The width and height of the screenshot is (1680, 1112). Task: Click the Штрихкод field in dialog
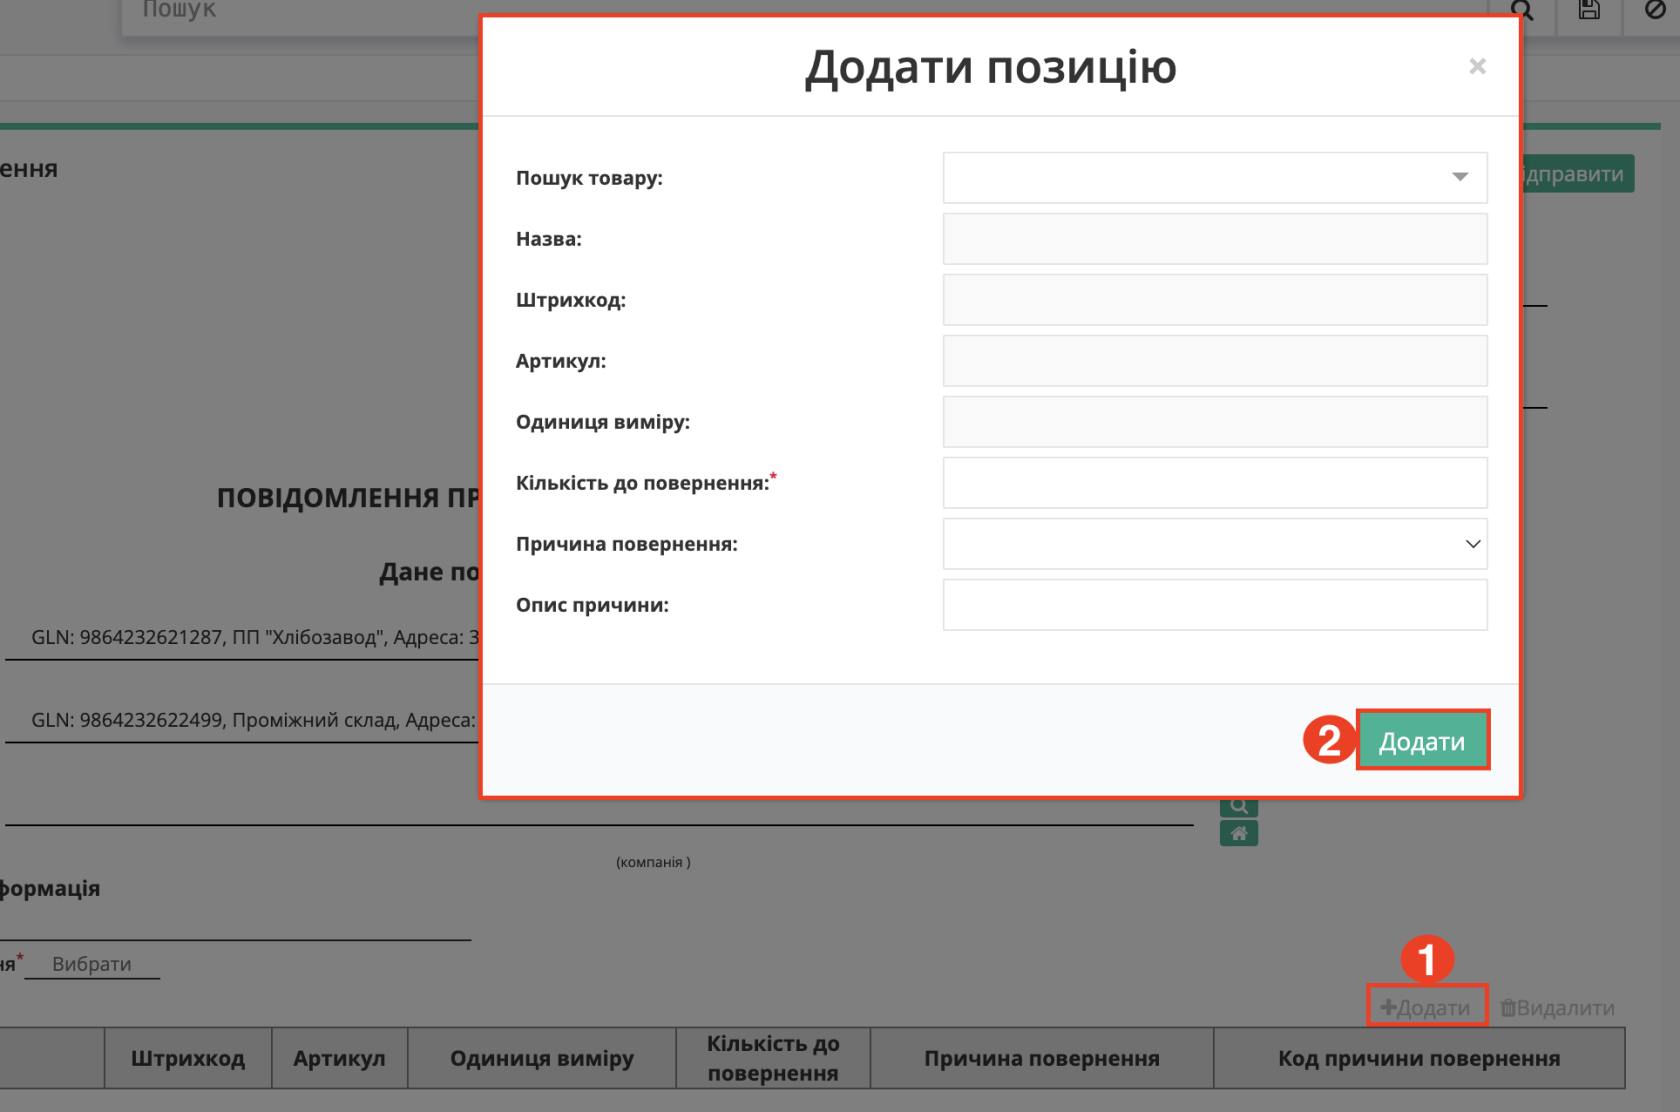pos(1214,300)
